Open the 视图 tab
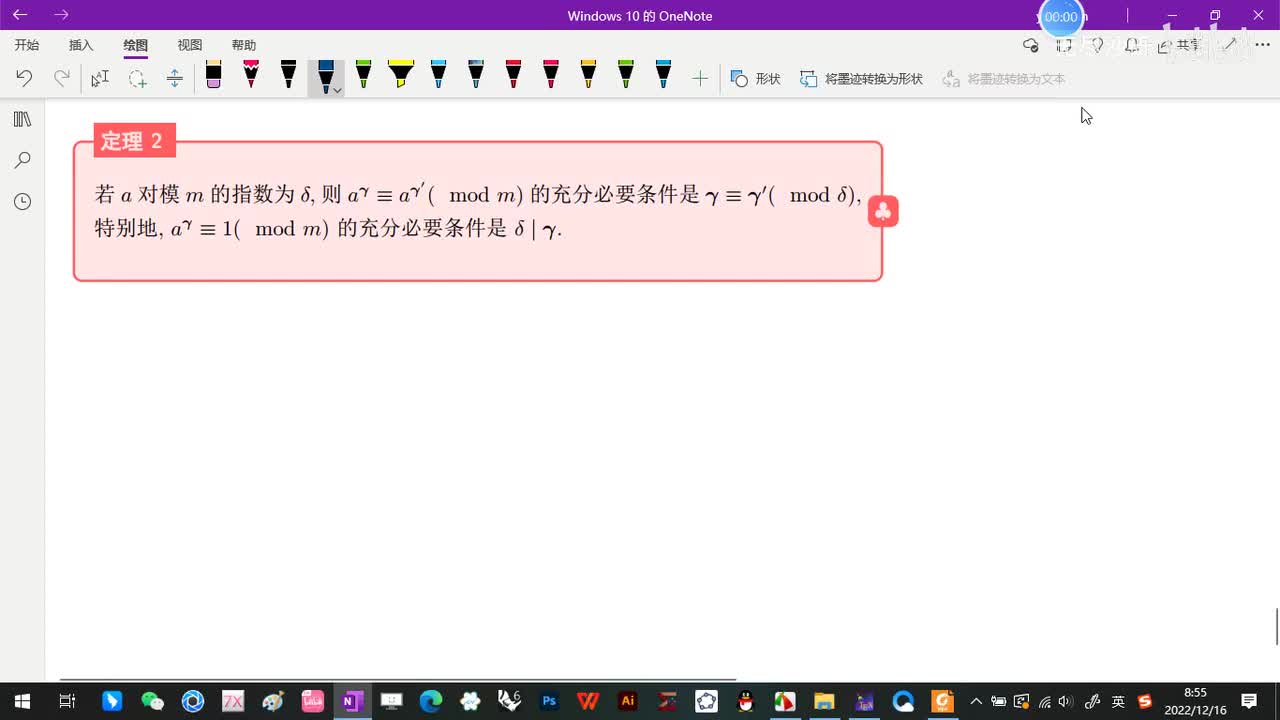The image size is (1280, 720). [190, 45]
